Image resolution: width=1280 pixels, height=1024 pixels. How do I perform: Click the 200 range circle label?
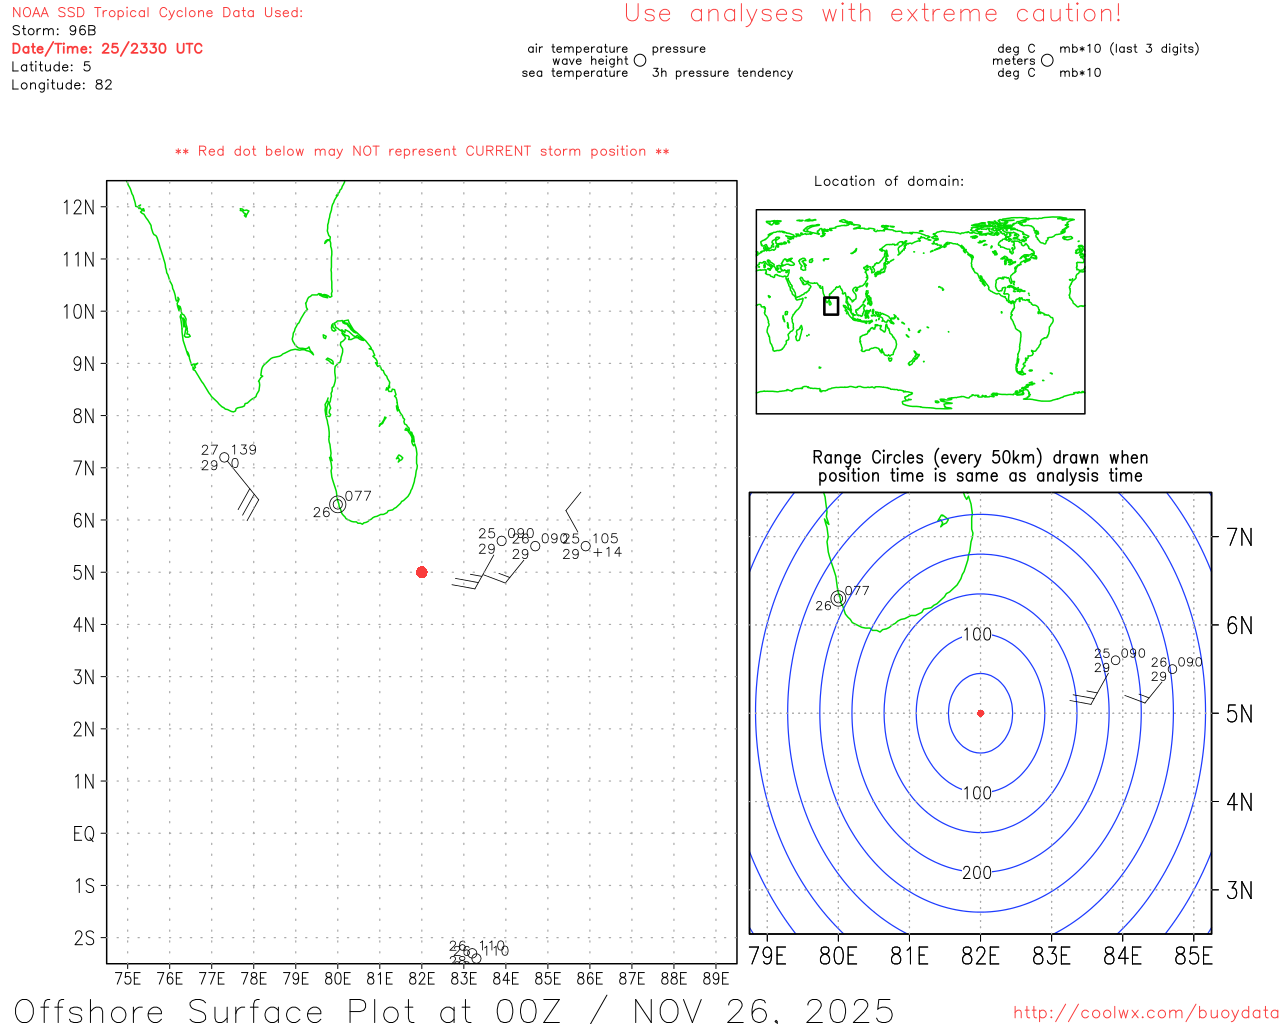tap(977, 873)
